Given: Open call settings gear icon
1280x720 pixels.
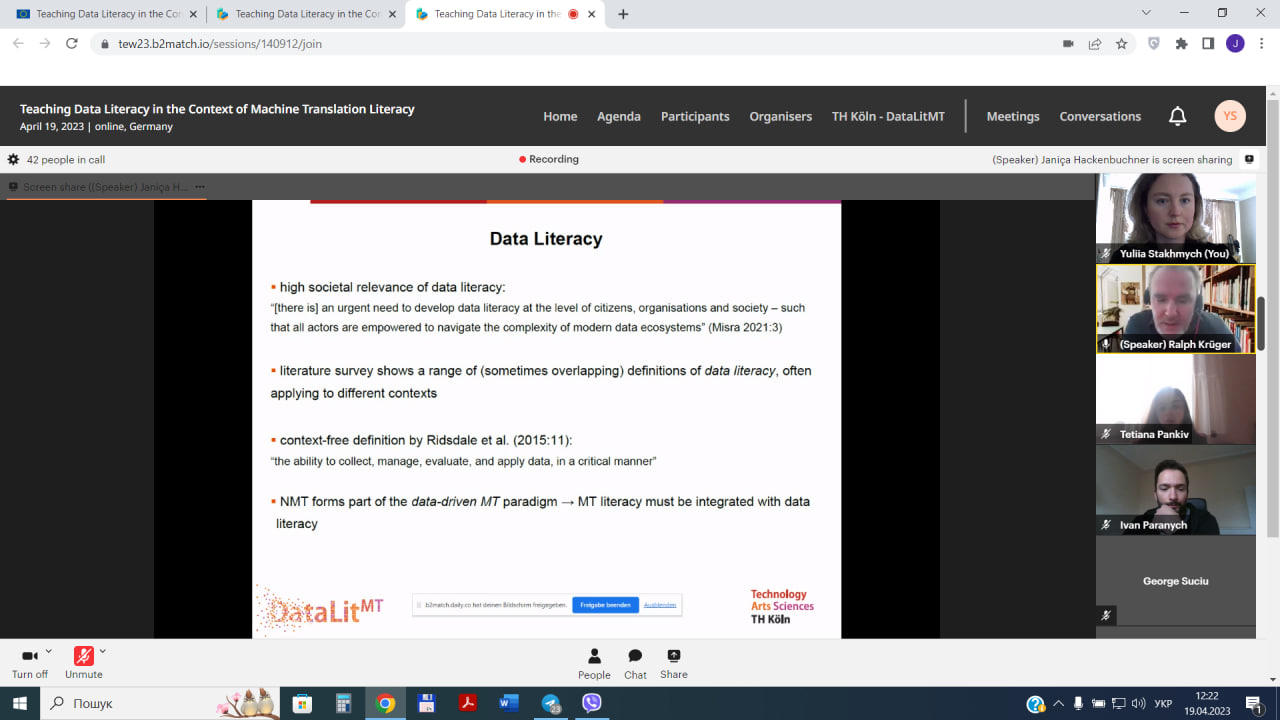Looking at the screenshot, I should click(x=13, y=159).
